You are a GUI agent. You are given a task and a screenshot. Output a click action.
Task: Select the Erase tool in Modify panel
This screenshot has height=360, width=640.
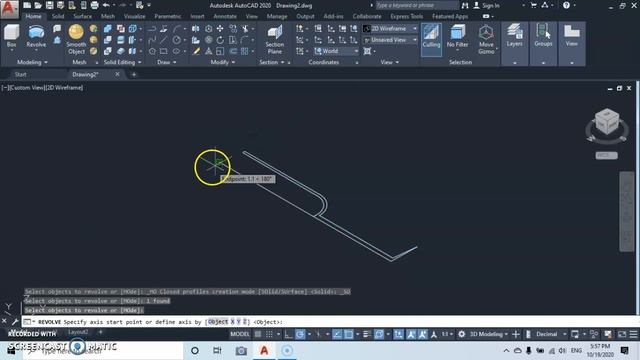196,51
